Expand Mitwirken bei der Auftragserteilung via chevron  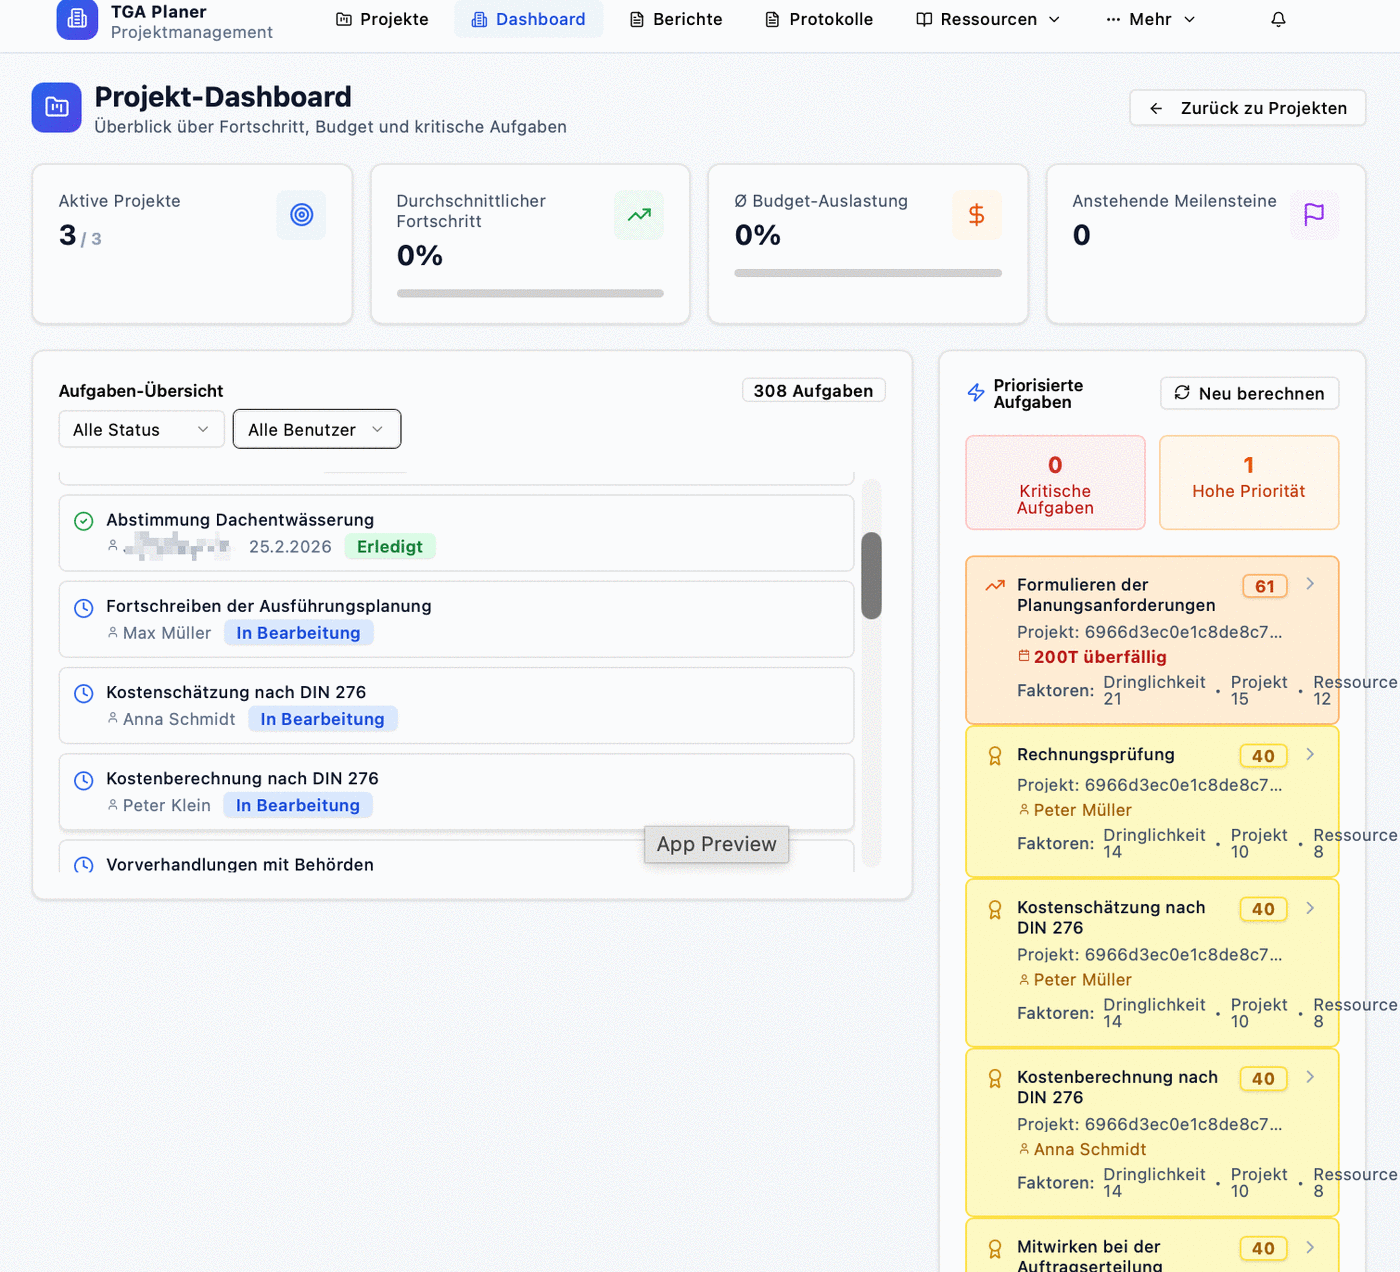pos(1310,1247)
